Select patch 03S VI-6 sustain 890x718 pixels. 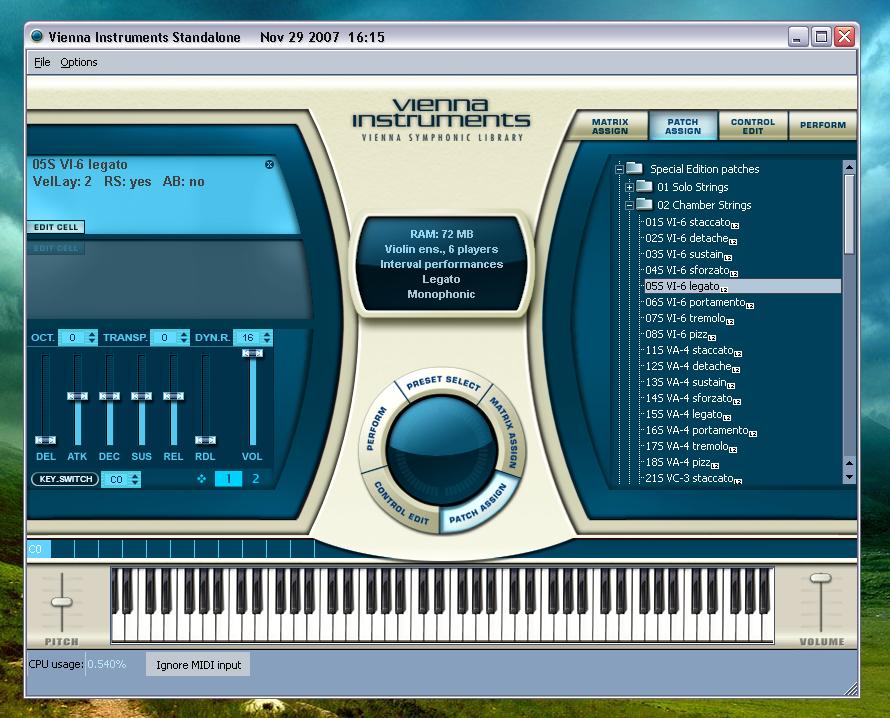(688, 254)
